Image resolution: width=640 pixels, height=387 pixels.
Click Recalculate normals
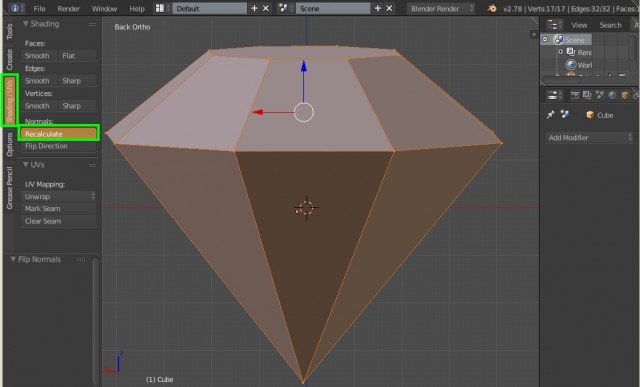pos(59,134)
